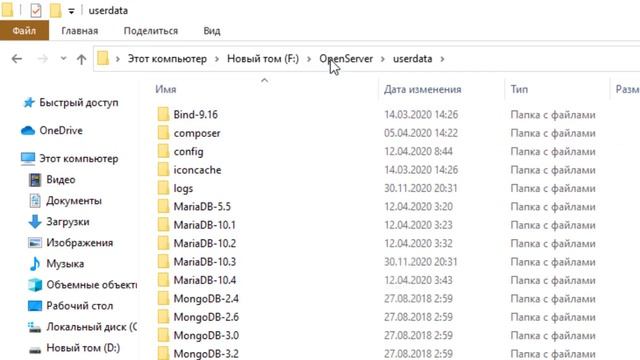Click the This PC monitor icon in sidebar

28,159
